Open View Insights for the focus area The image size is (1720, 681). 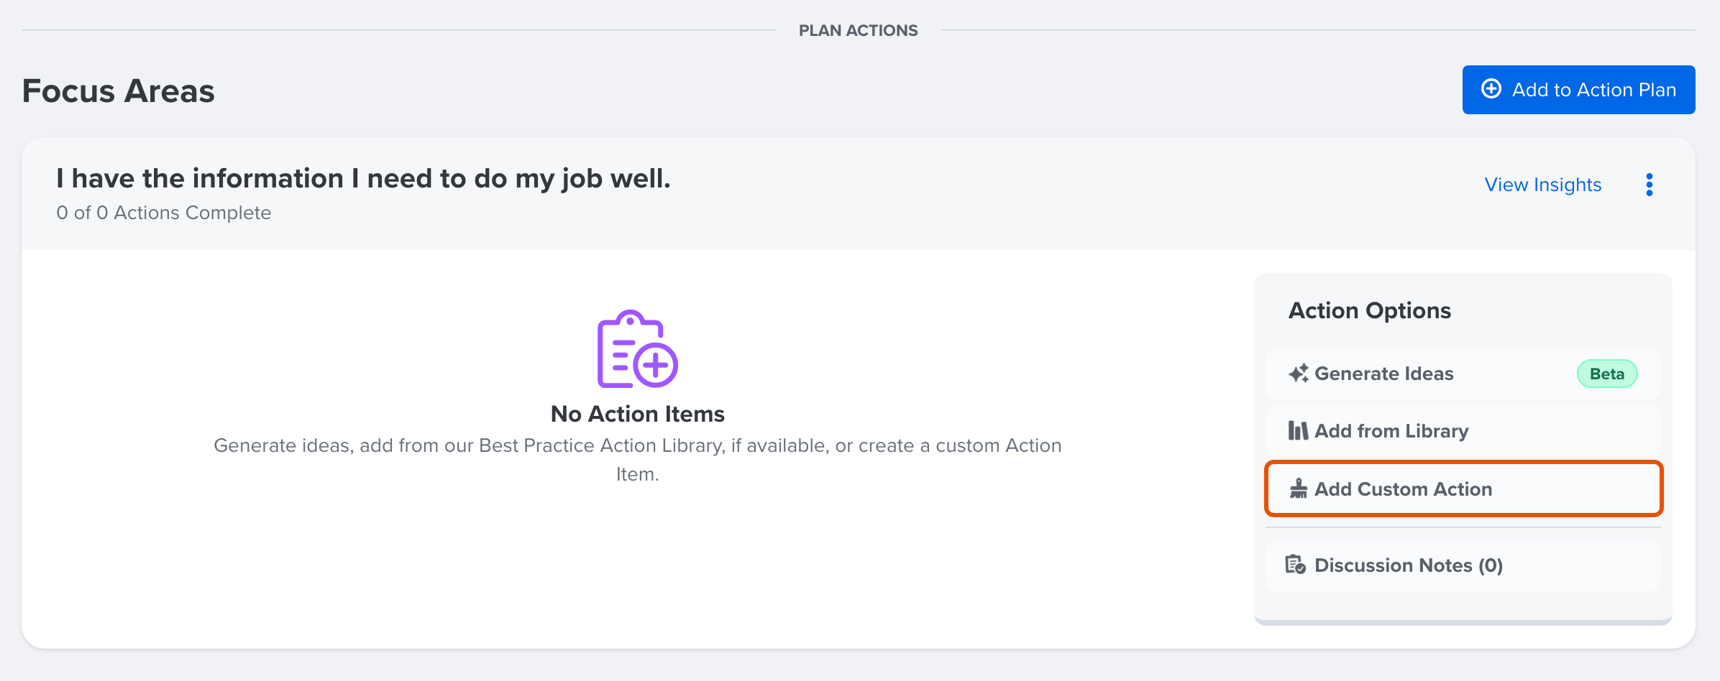point(1542,184)
